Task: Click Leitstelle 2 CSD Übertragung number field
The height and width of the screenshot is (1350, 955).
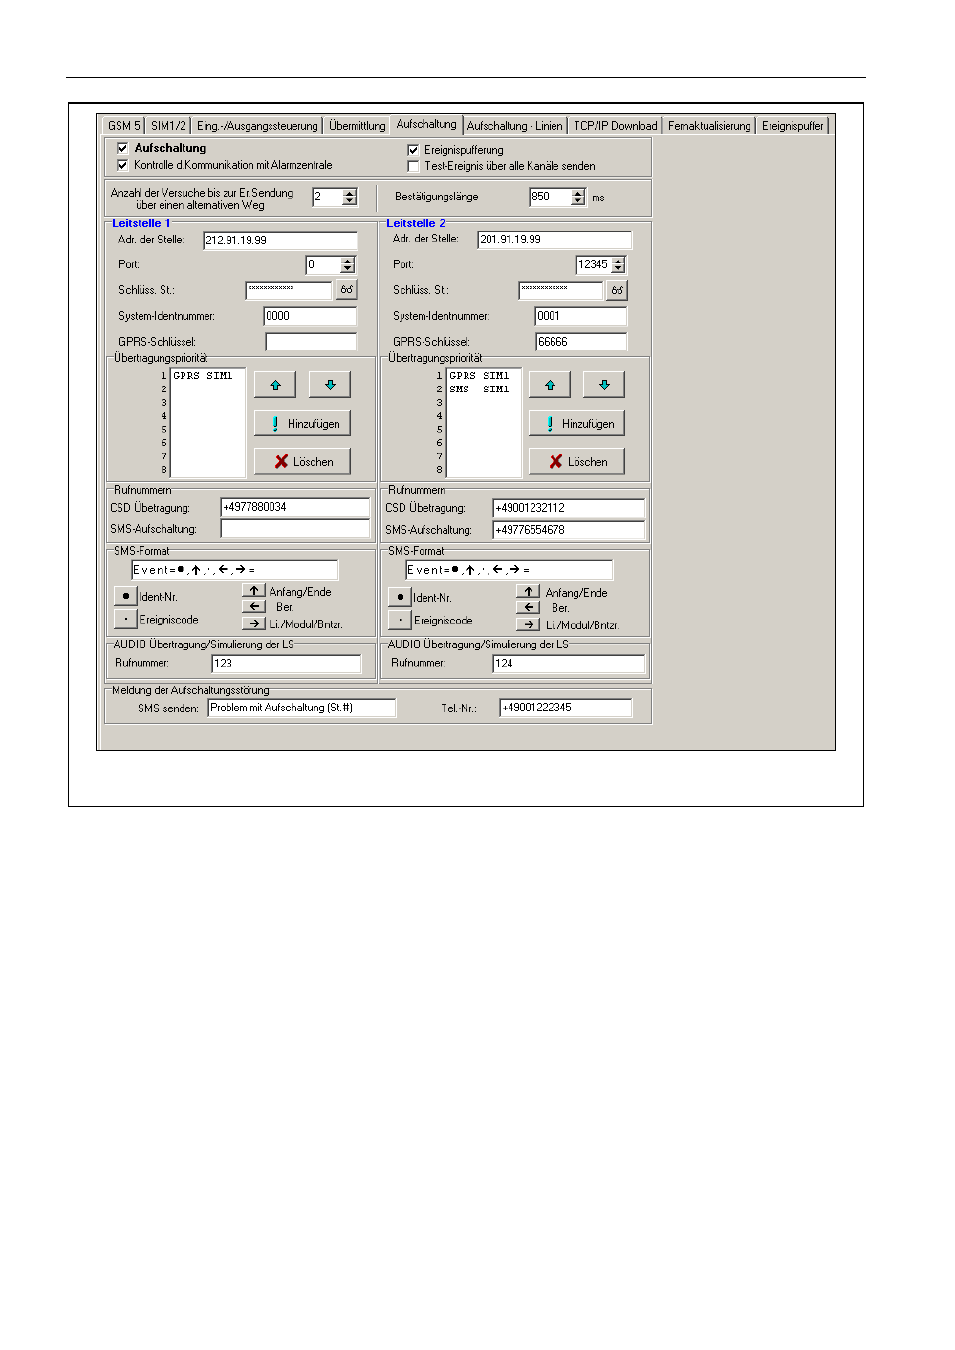Action: pyautogui.click(x=569, y=508)
